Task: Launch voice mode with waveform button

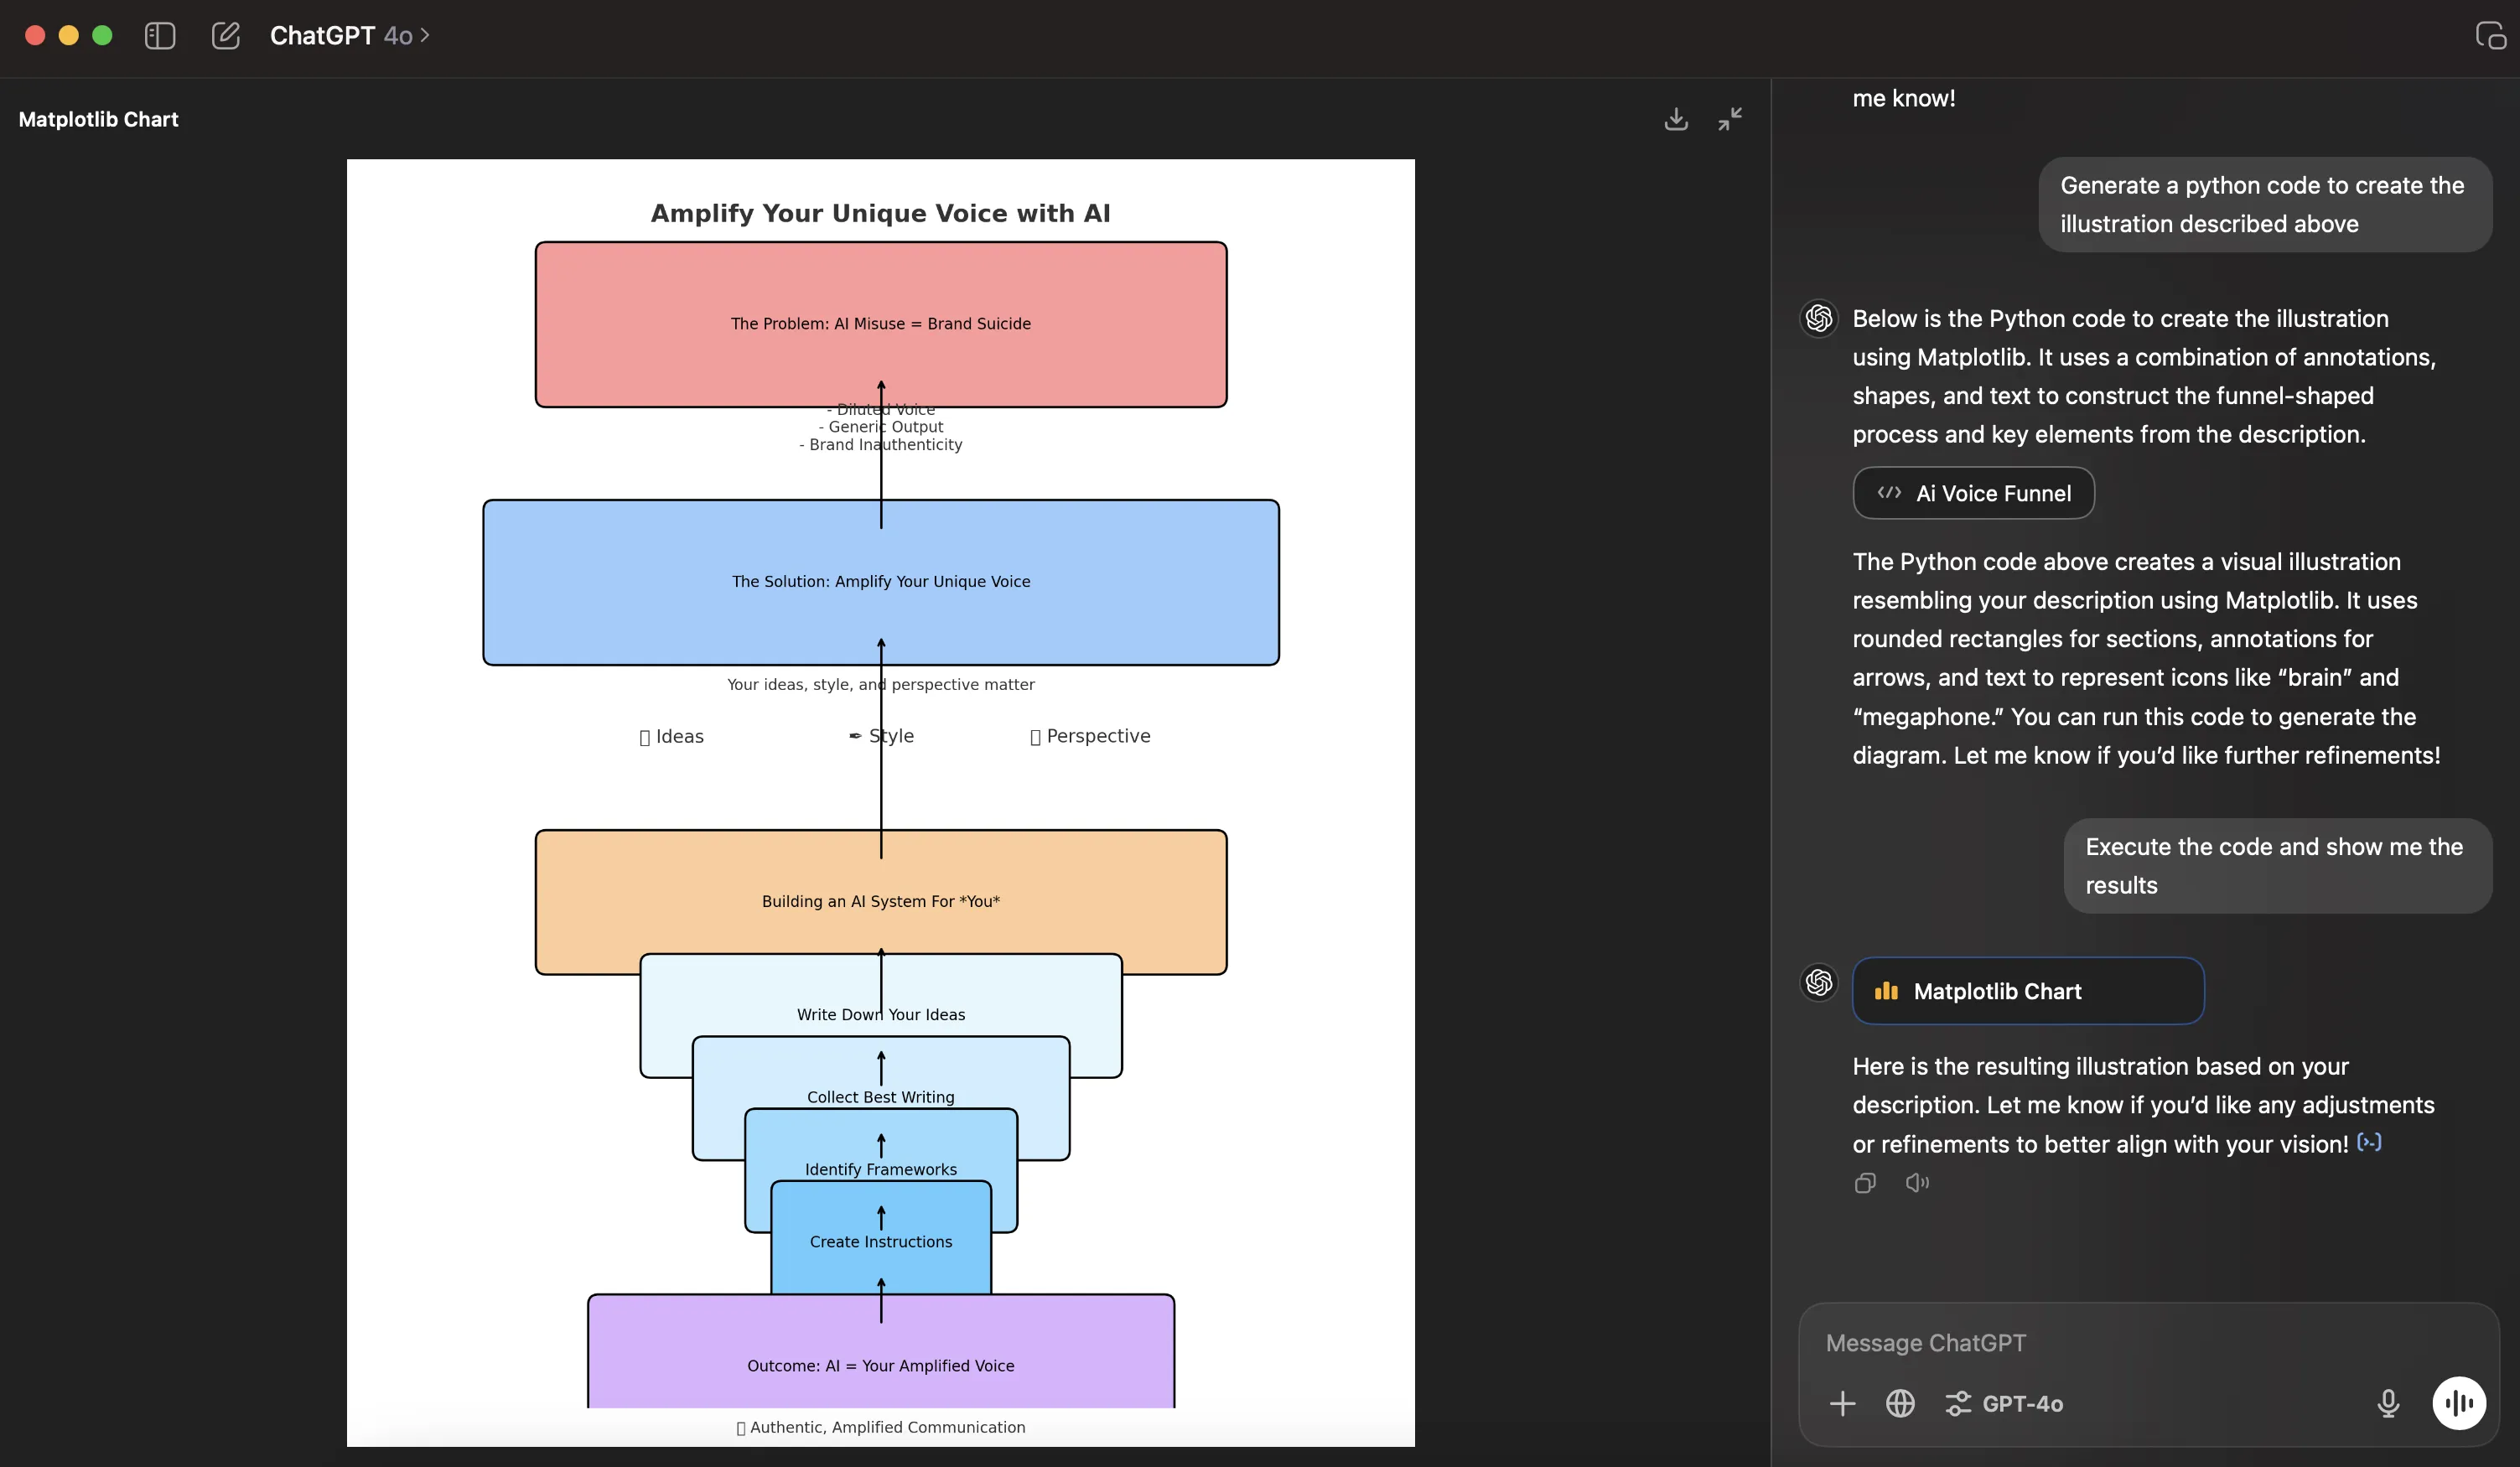Action: (2459, 1404)
